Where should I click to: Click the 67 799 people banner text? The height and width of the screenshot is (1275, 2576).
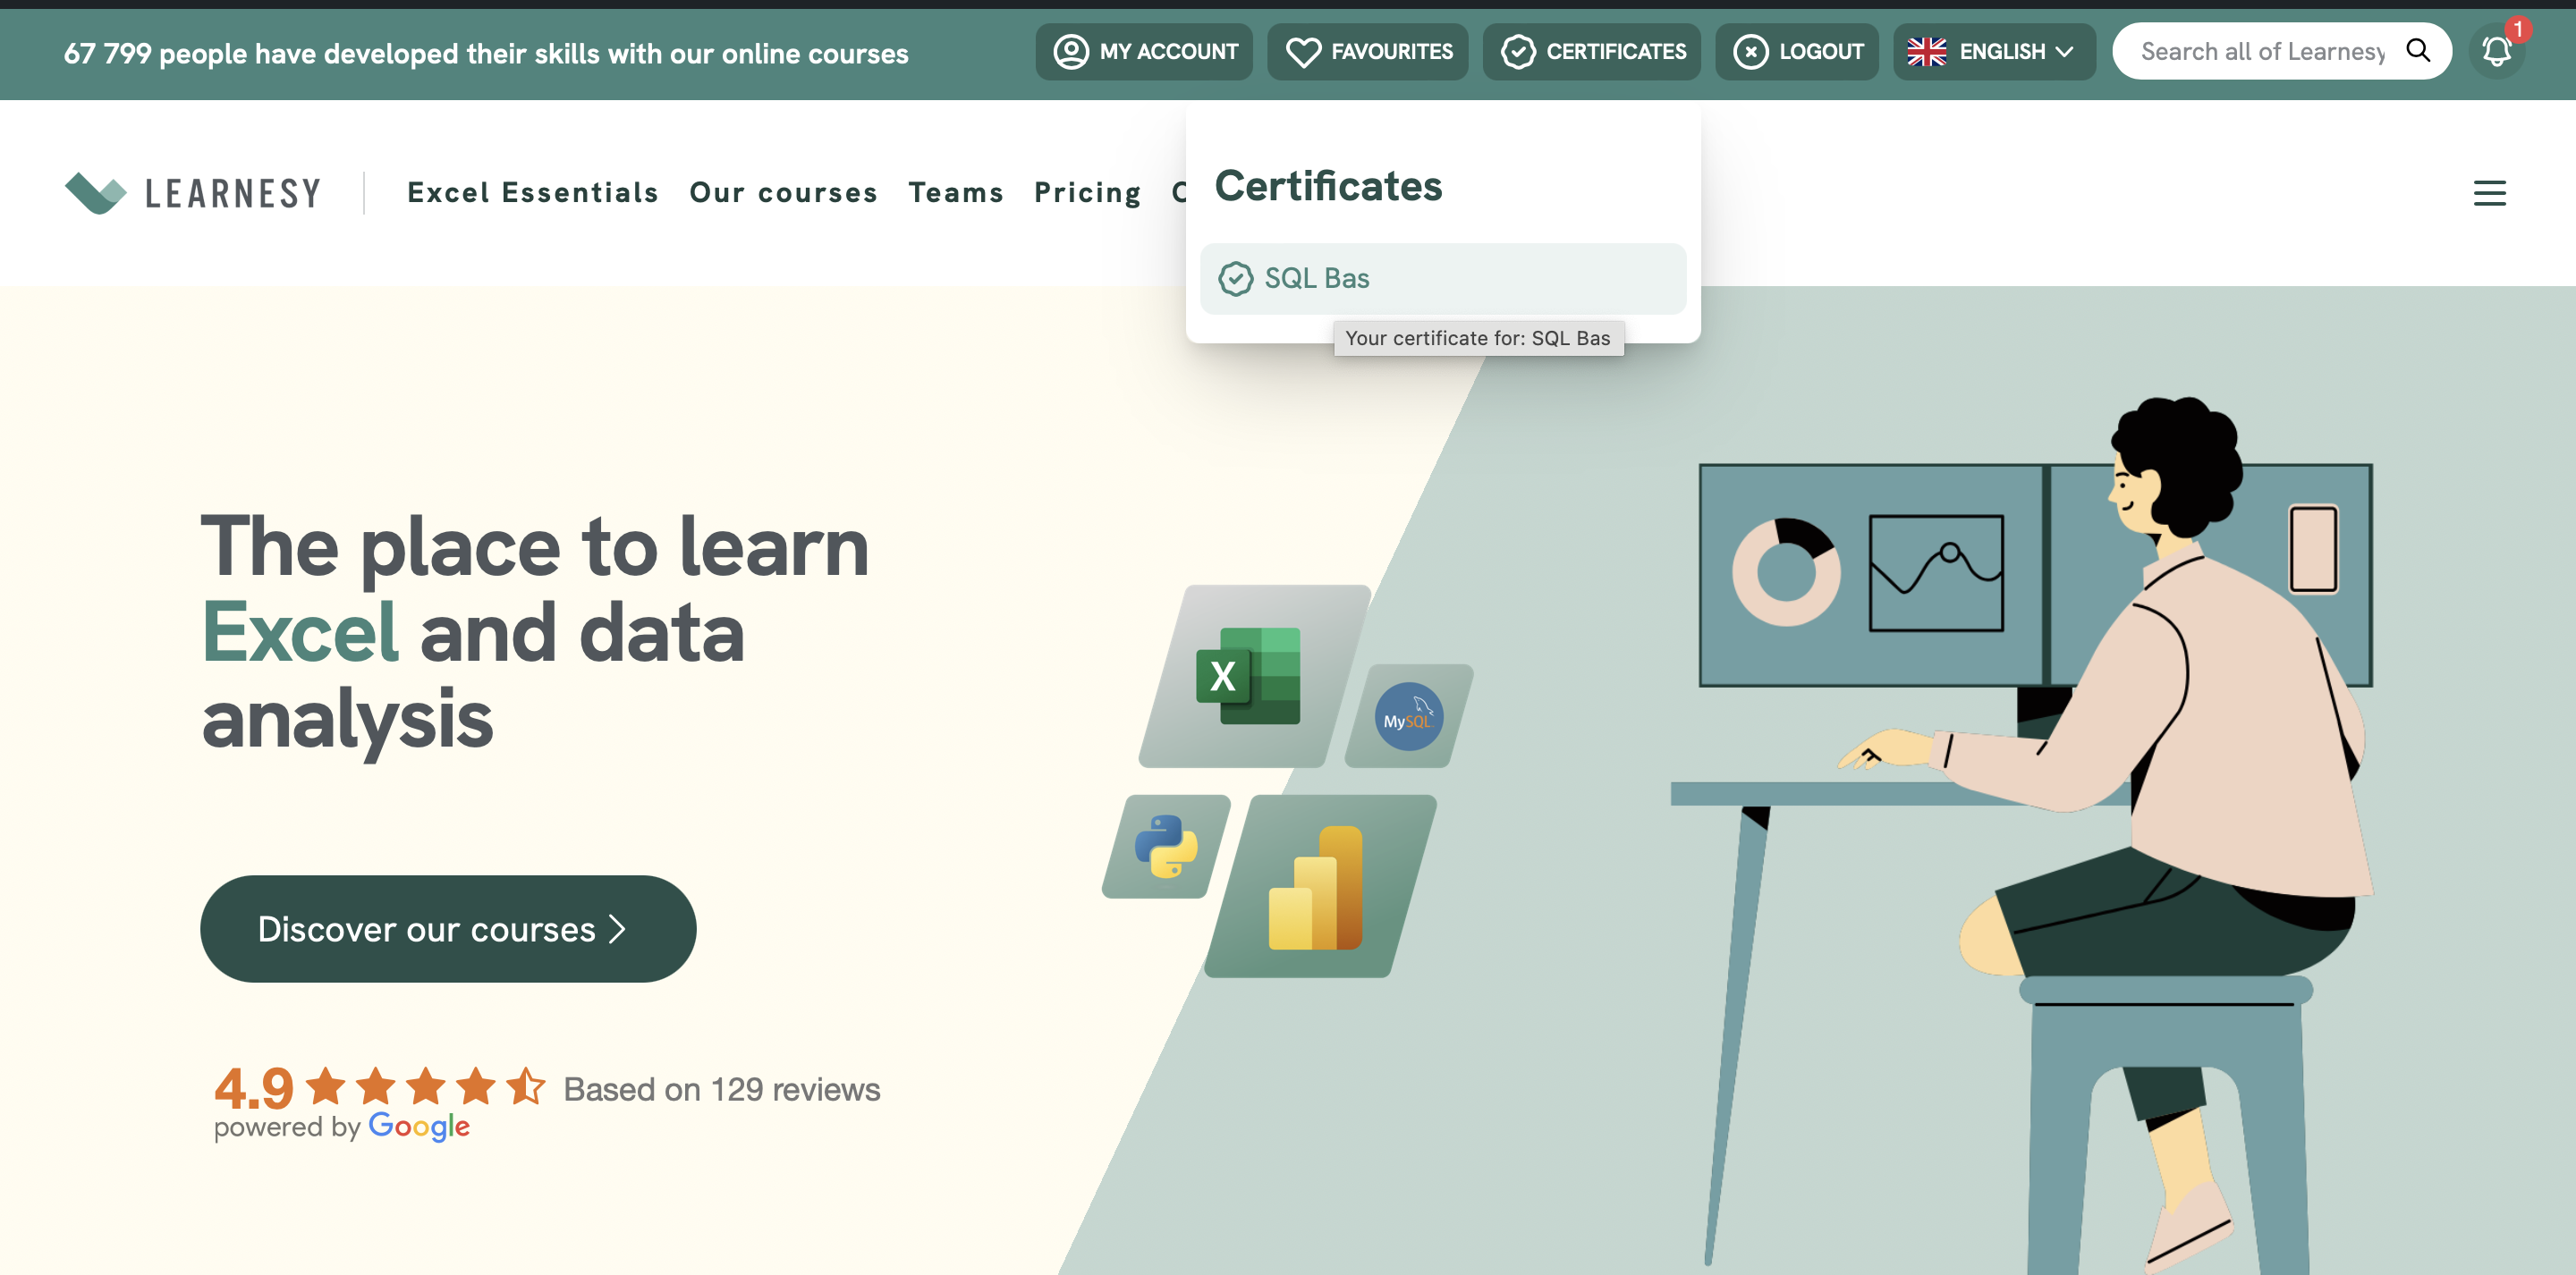(486, 53)
